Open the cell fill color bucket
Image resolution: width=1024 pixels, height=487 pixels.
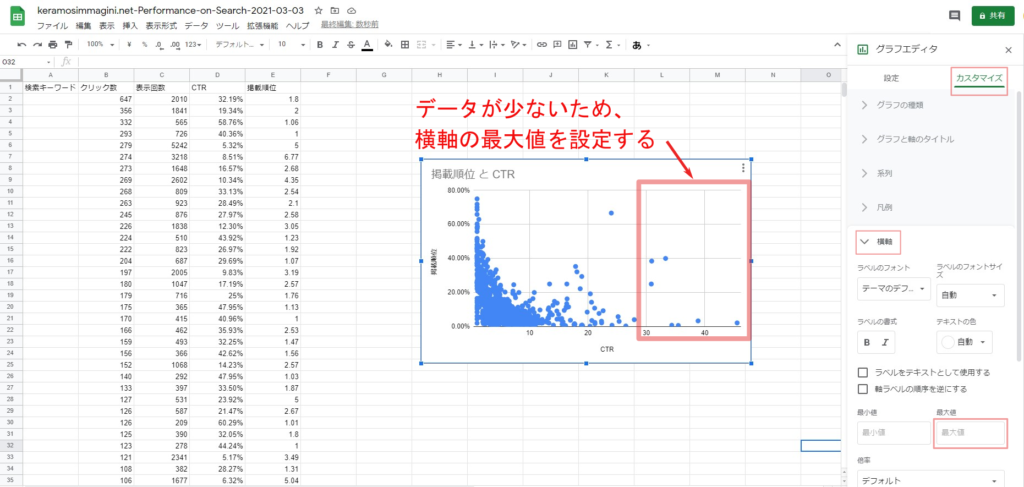click(x=389, y=44)
